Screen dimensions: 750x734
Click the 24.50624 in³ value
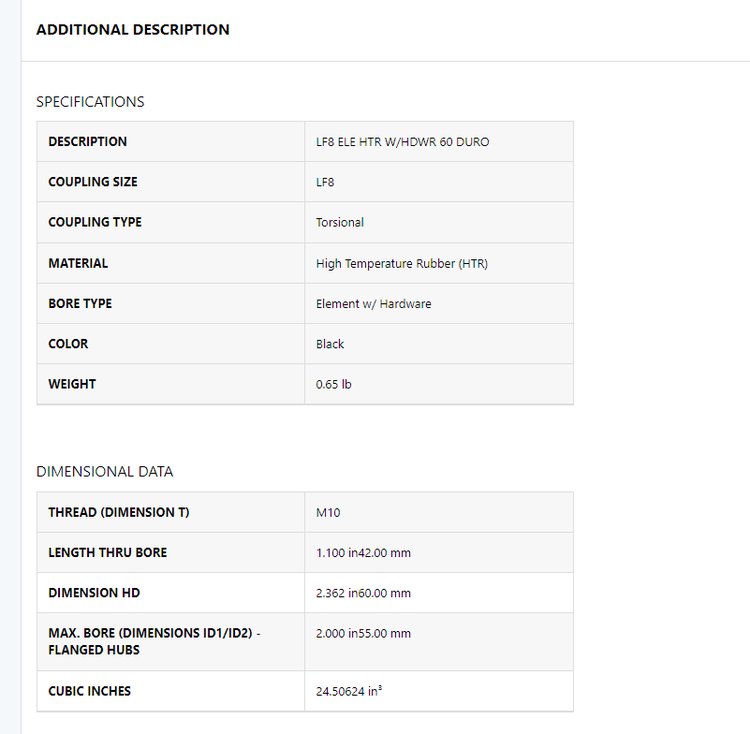click(350, 691)
